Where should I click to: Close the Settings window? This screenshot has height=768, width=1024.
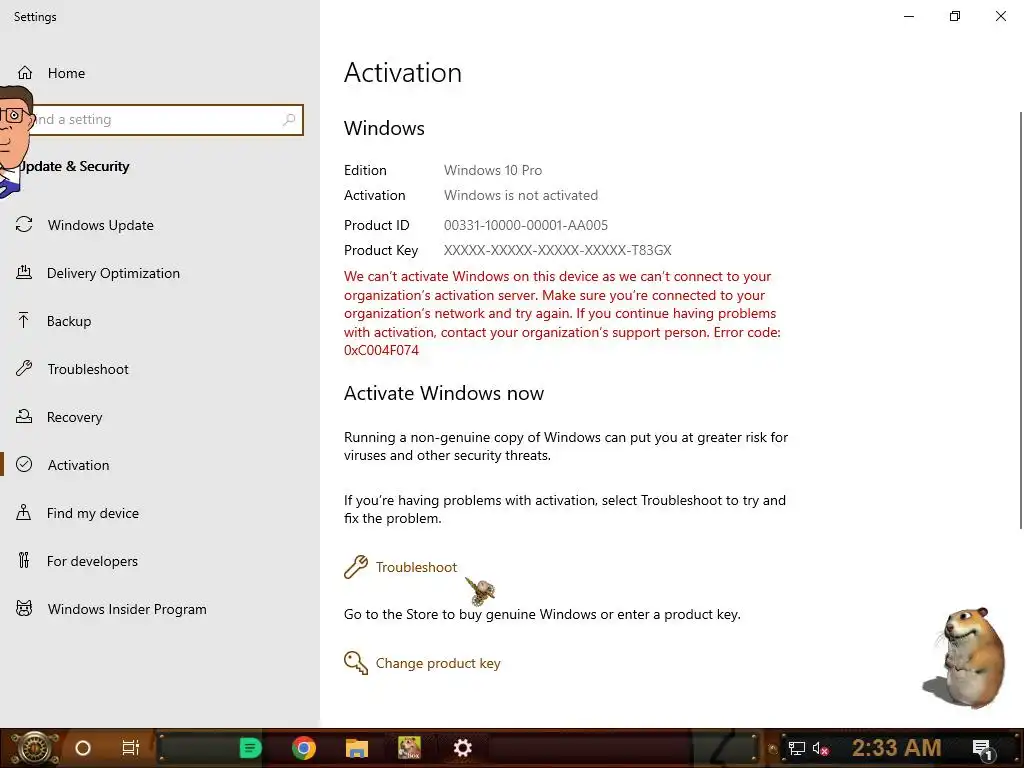coord(1000,16)
